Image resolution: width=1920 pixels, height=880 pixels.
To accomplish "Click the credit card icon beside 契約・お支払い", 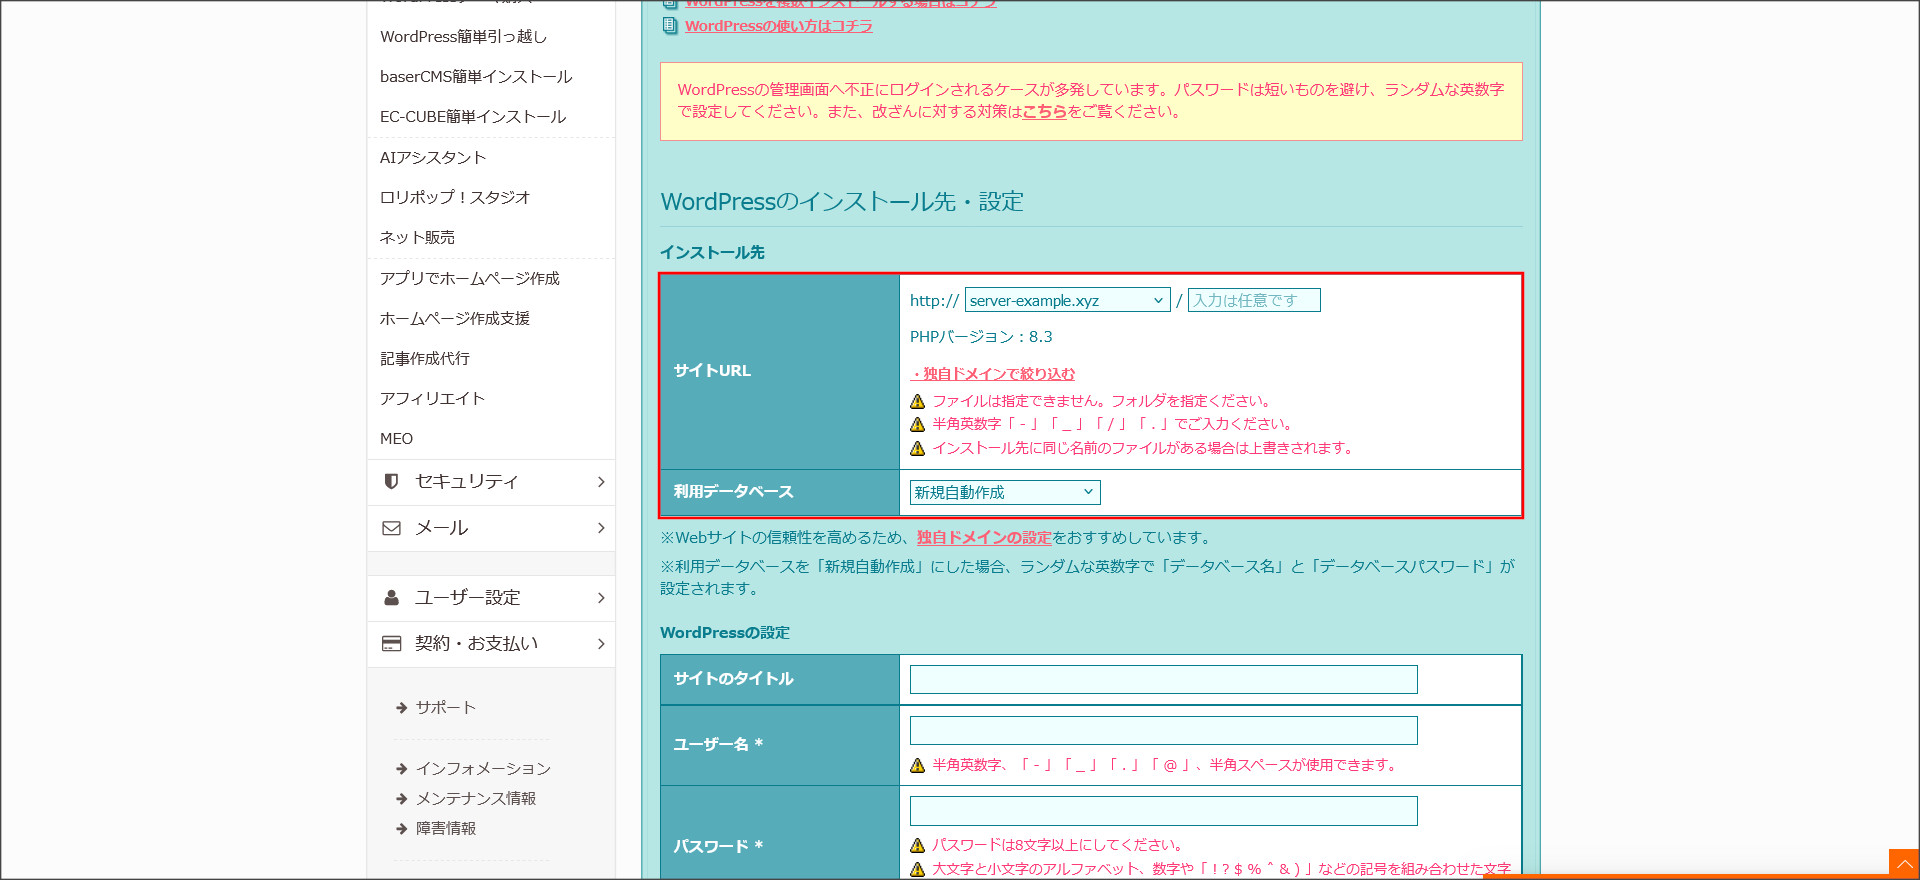I will coord(391,644).
